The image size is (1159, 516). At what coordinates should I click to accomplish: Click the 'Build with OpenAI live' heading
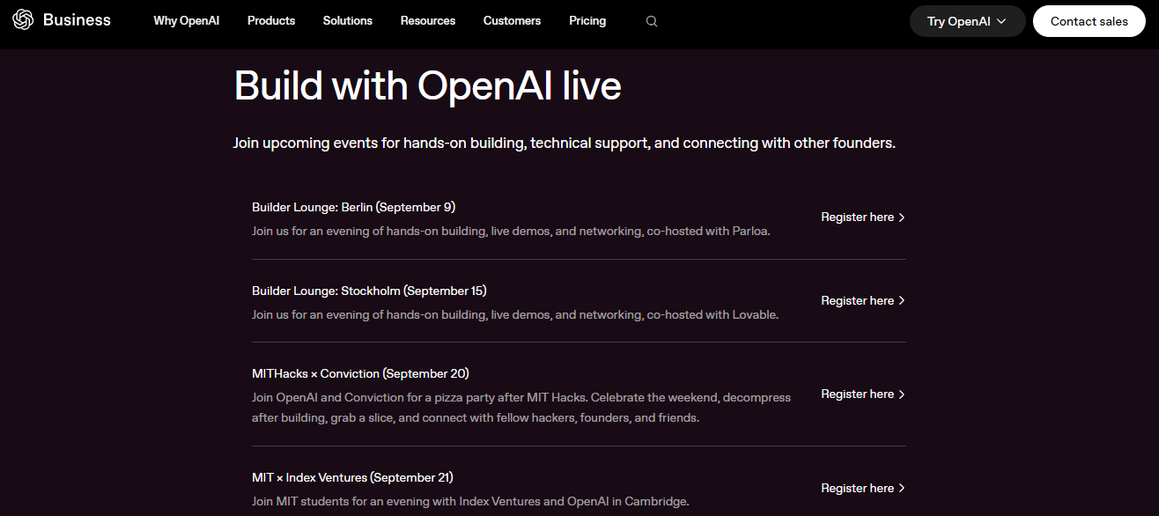[x=427, y=86]
